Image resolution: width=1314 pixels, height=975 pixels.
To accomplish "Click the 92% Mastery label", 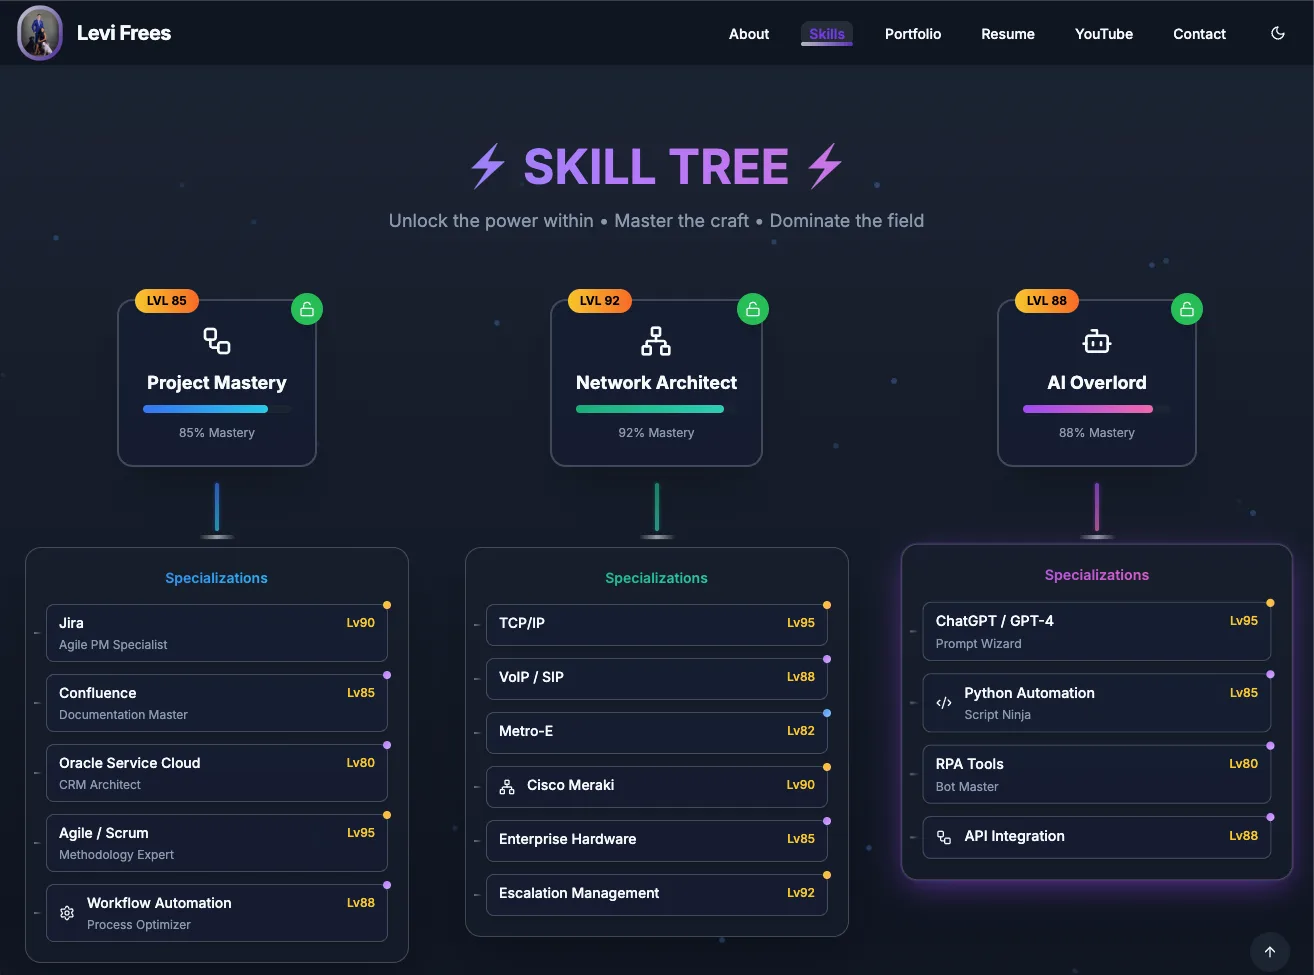I will click(656, 433).
